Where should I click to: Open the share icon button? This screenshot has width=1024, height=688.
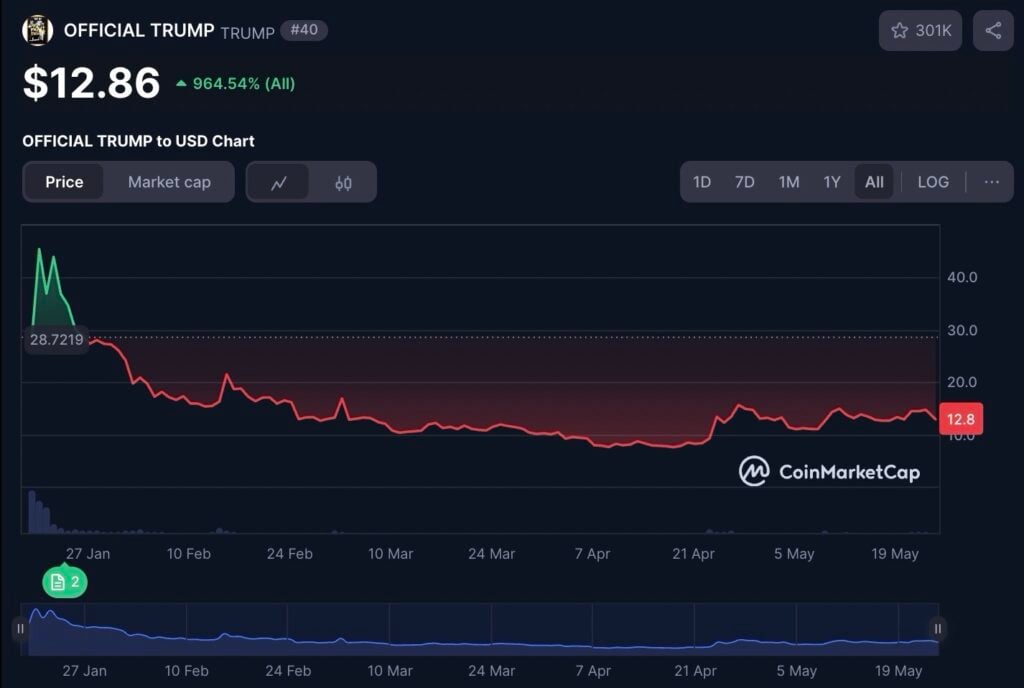click(993, 31)
